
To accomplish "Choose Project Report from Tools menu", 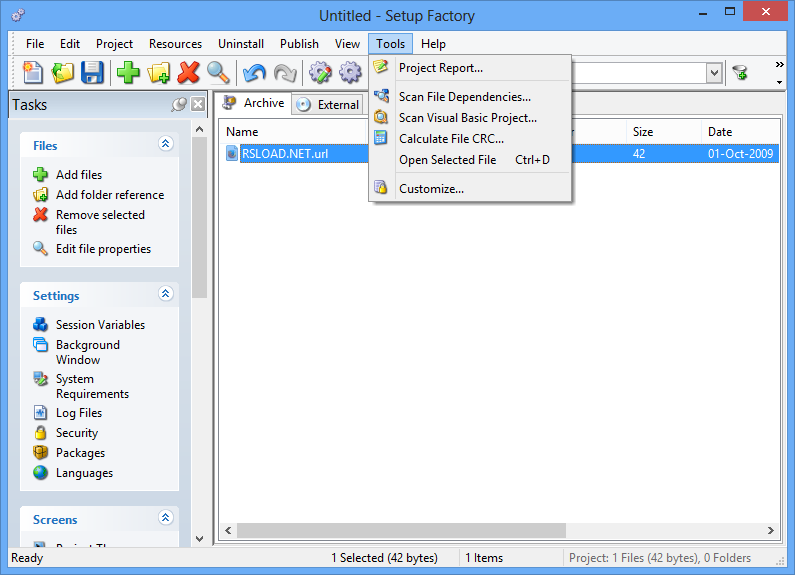I will [471, 68].
